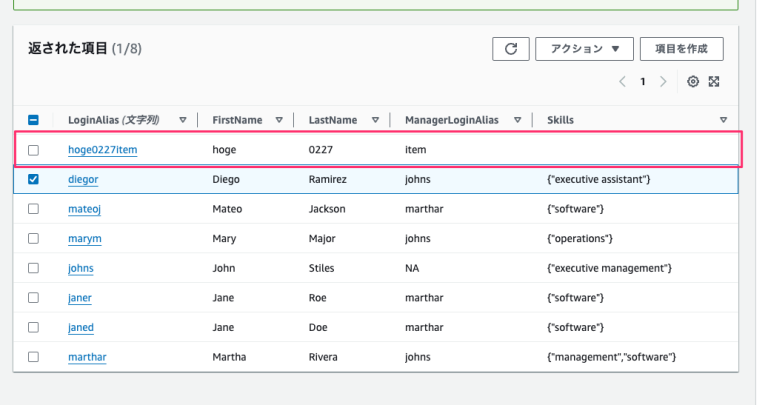Click the Mateo first name cell

(227, 209)
